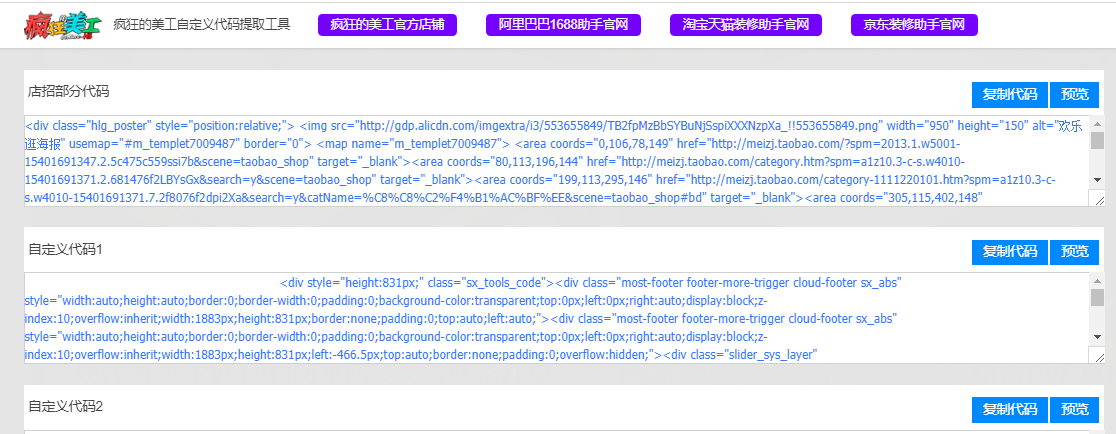Preview the 店招部分代码 section
This screenshot has height=434, width=1116.
1074,95
